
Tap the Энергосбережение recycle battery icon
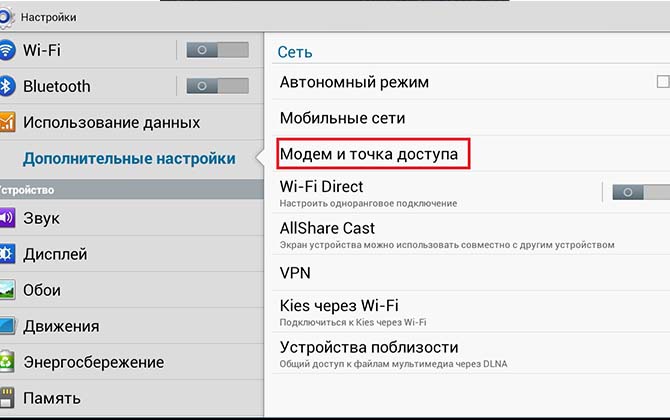[7, 362]
